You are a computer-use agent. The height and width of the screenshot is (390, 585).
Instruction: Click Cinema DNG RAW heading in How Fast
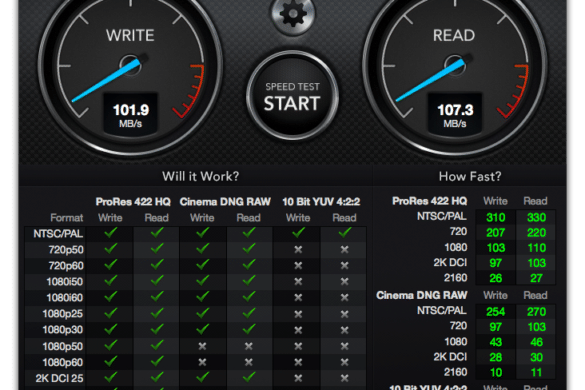(422, 295)
